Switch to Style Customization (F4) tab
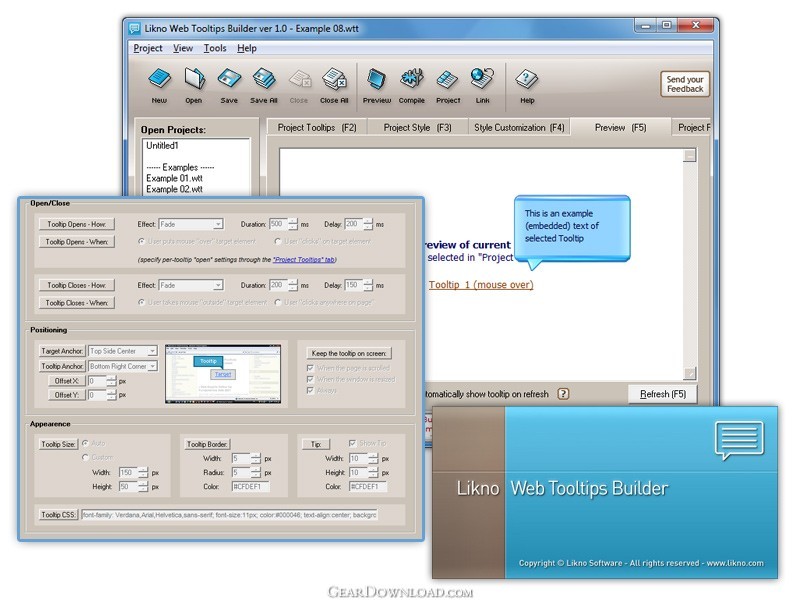The height and width of the screenshot is (600, 800). click(519, 128)
